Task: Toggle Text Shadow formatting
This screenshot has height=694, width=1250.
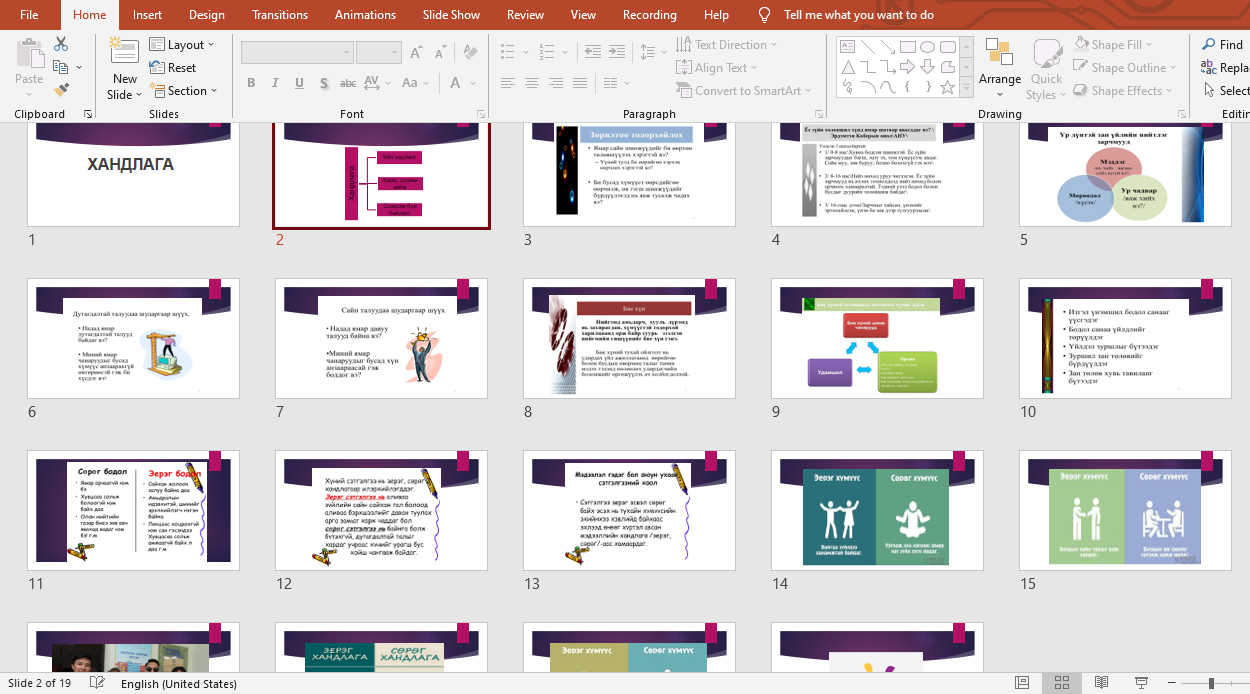Action: pos(323,83)
